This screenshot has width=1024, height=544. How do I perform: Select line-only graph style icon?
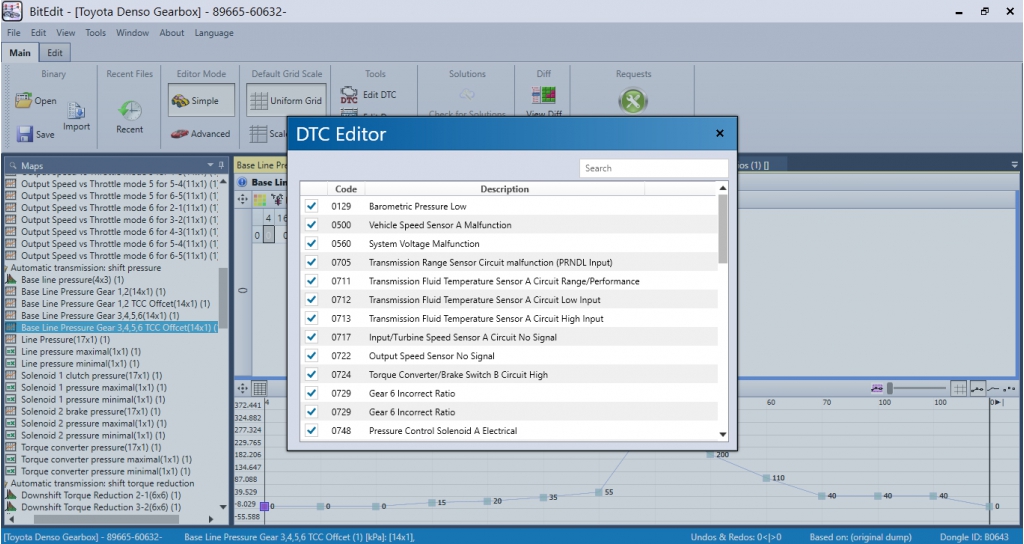[993, 389]
